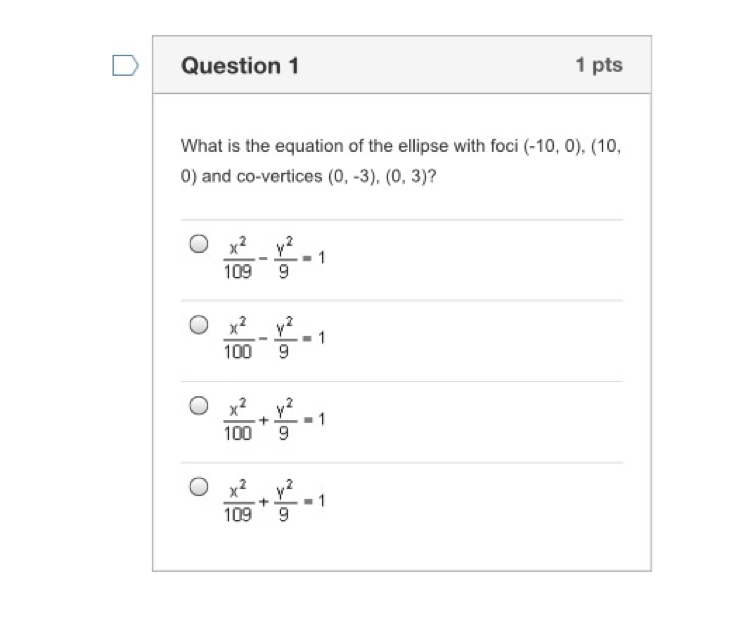Viewport: 748px width, 622px height.
Task: Click the Question 1 heading
Action: [x=240, y=65]
